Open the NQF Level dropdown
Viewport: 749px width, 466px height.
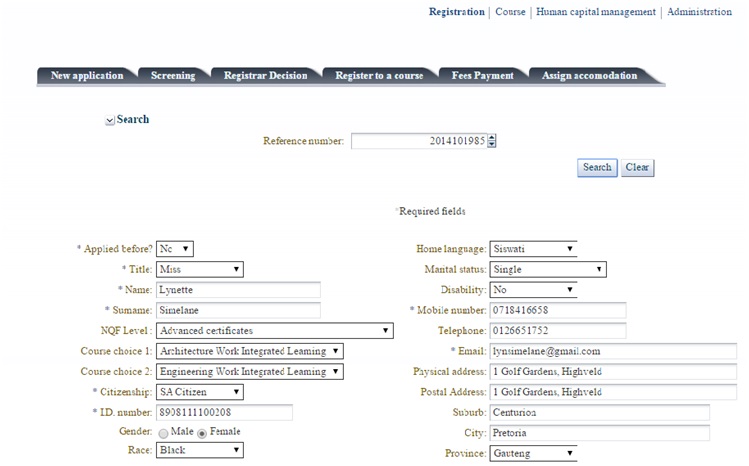tap(275, 331)
